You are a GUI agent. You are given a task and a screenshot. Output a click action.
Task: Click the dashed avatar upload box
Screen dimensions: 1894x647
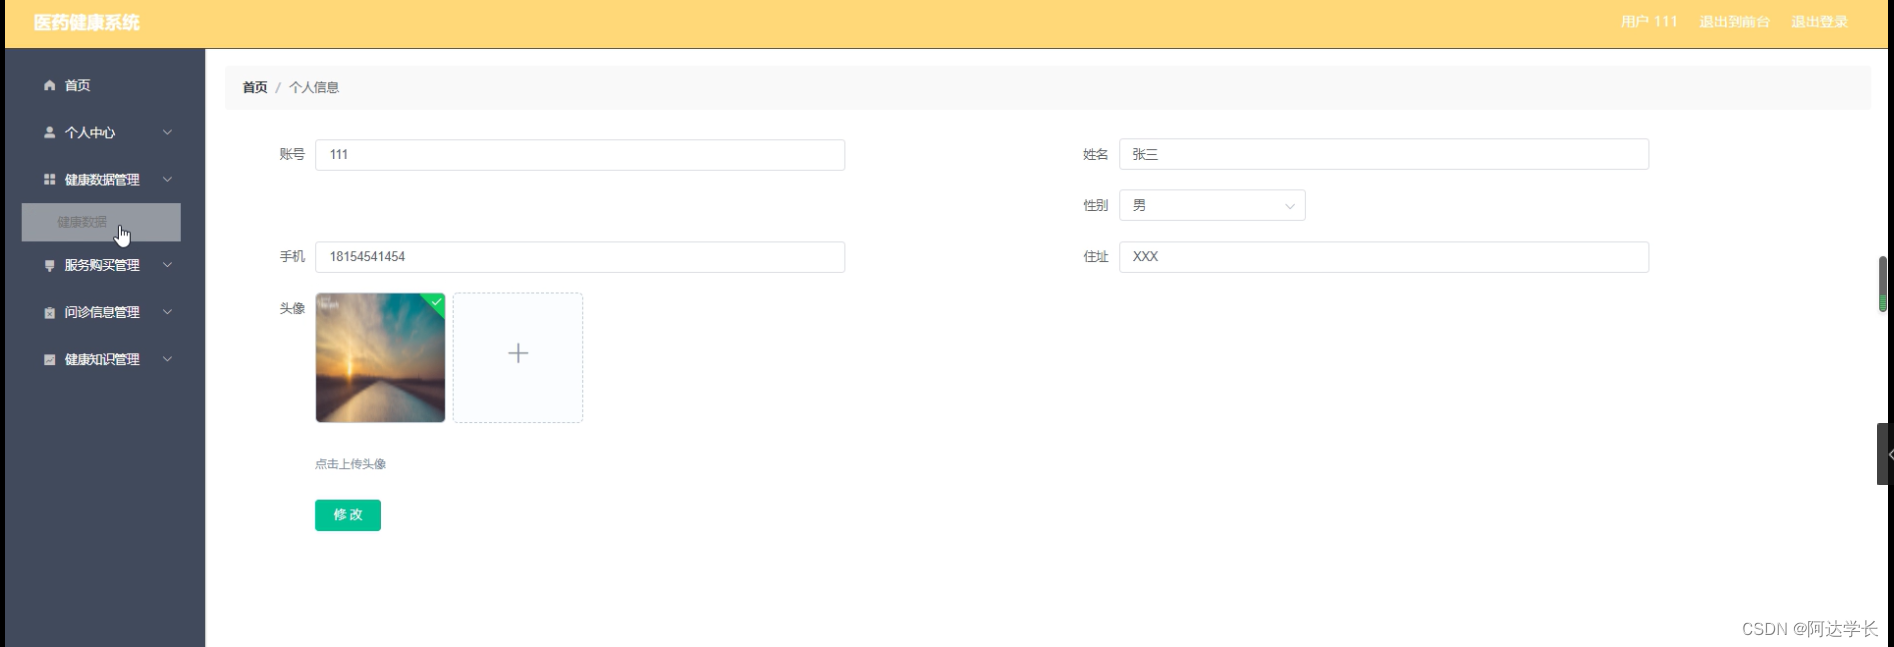pos(518,358)
